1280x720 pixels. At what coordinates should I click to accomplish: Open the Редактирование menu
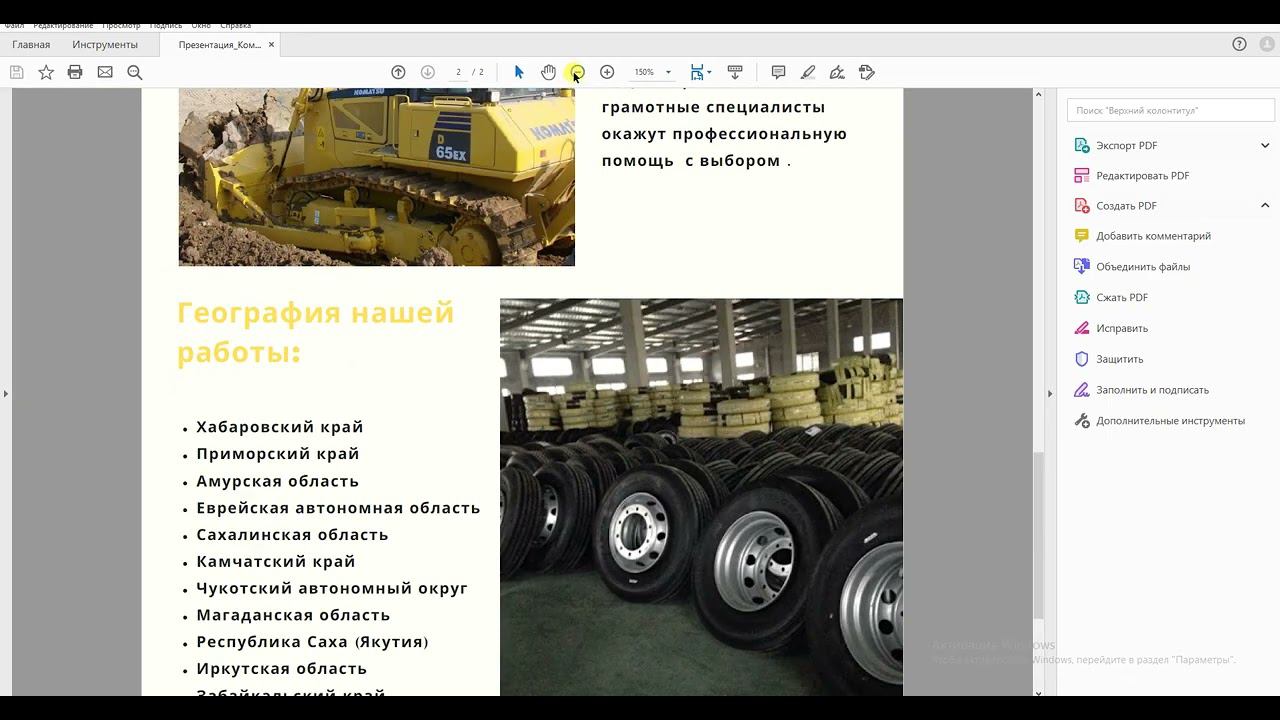(x=63, y=25)
